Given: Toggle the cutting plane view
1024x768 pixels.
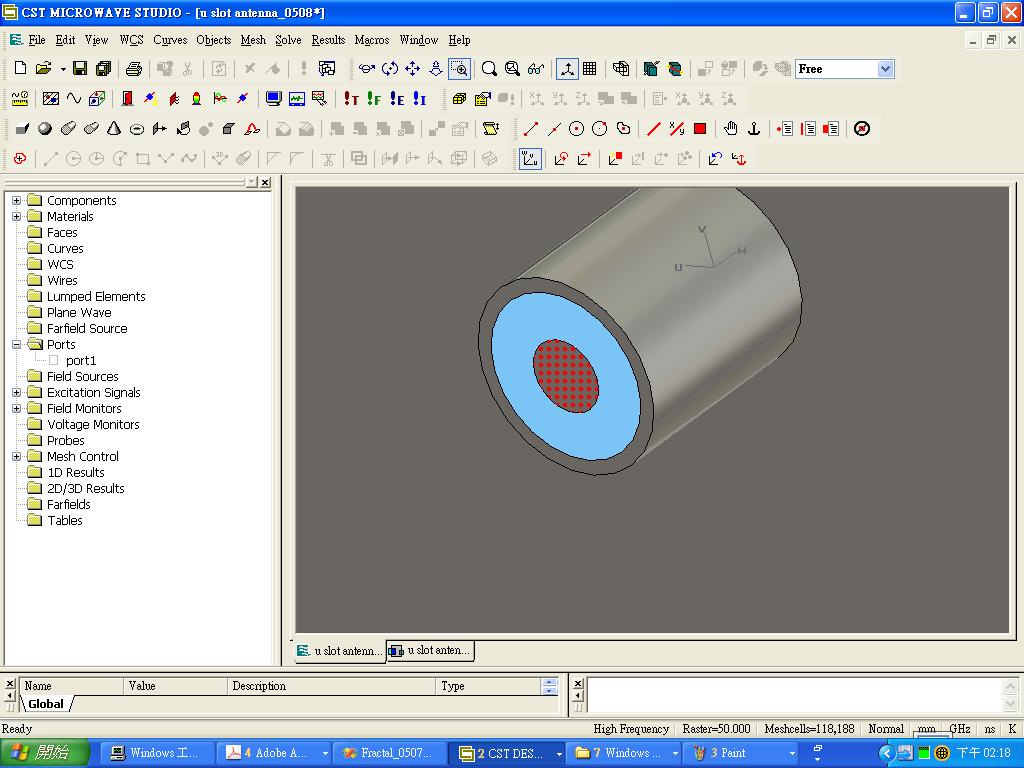Looking at the screenshot, I should coord(675,68).
